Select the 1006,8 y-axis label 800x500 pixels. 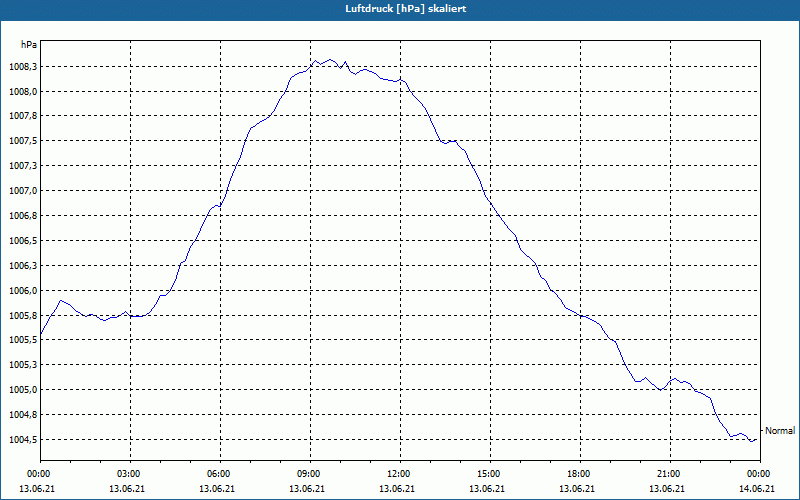coord(23,216)
